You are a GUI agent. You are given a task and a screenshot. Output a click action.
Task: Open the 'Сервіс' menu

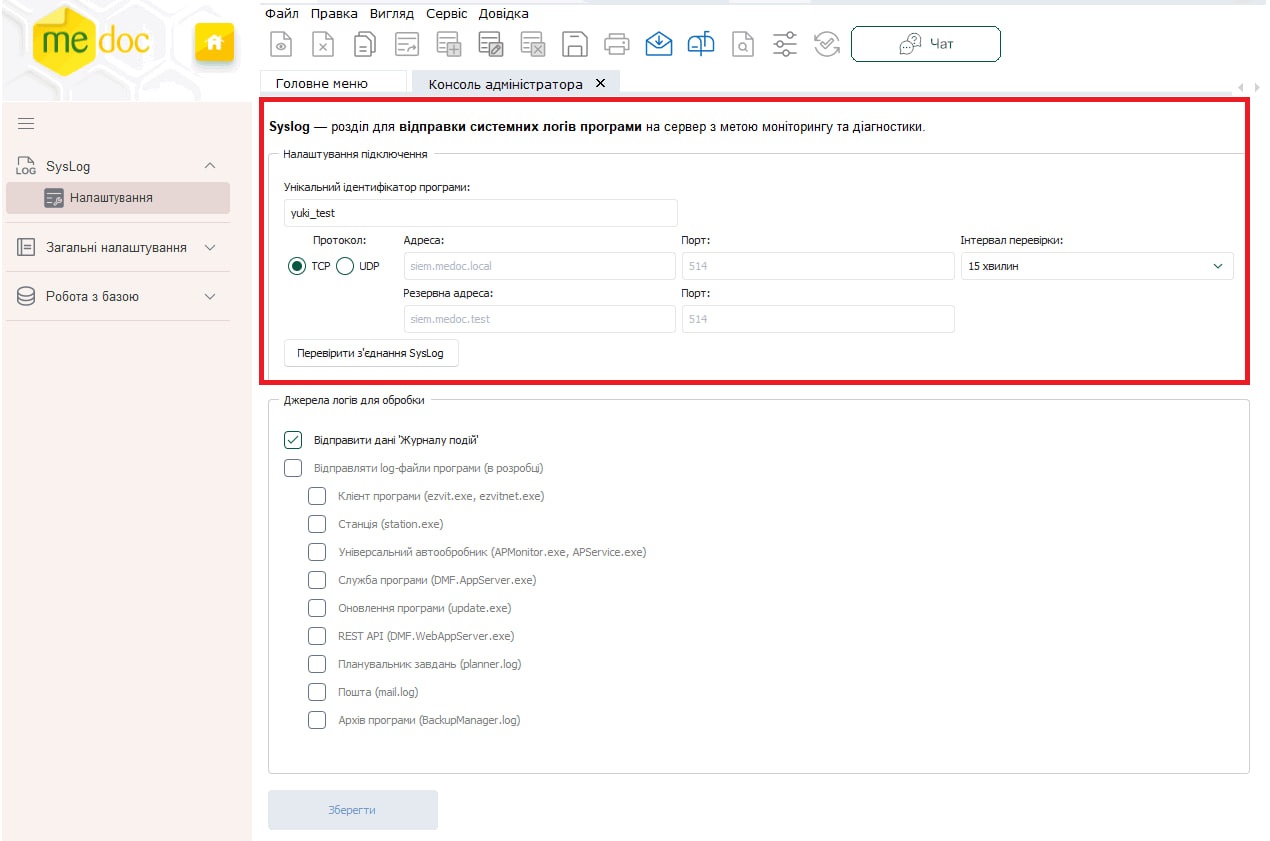coord(446,14)
